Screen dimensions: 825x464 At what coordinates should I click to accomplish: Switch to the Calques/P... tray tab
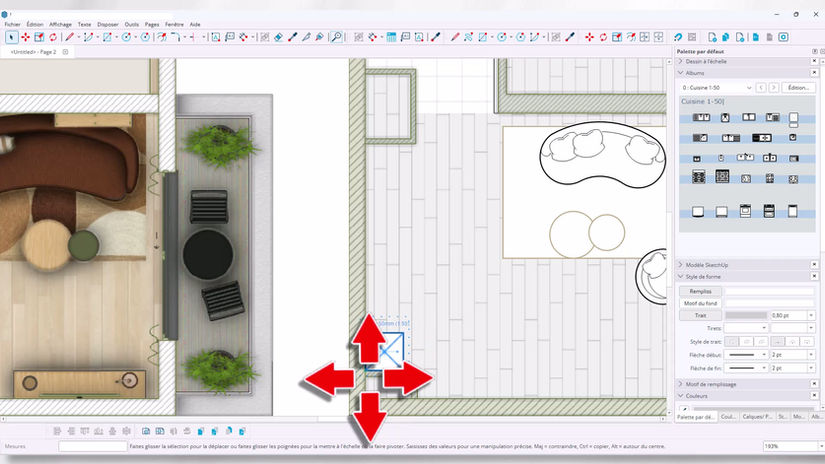coord(757,417)
